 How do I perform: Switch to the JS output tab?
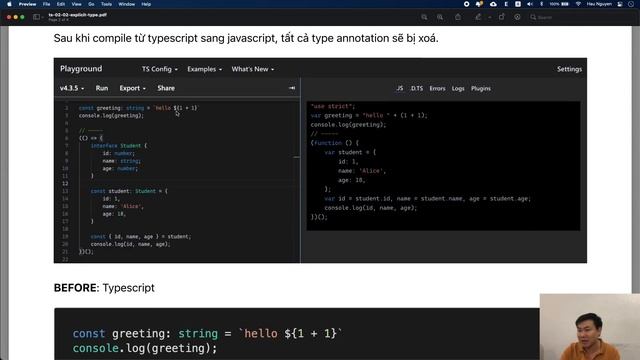tap(400, 88)
